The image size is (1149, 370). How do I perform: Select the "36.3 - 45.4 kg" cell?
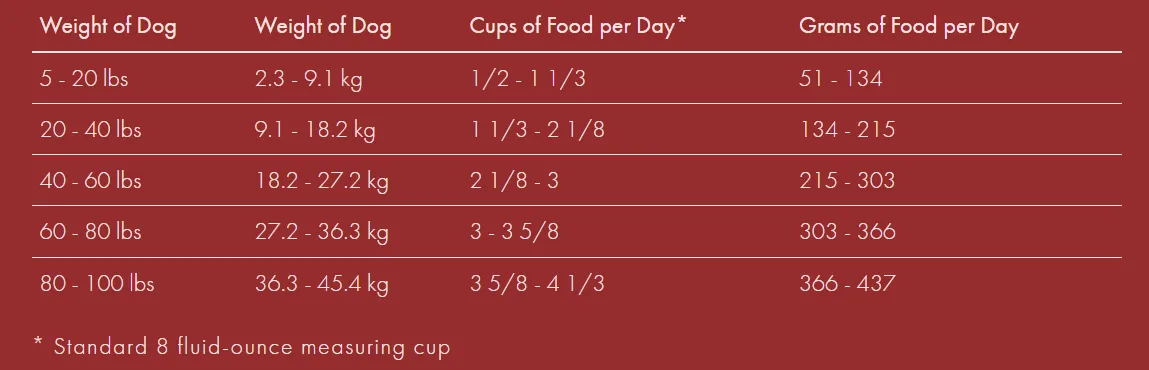322,283
